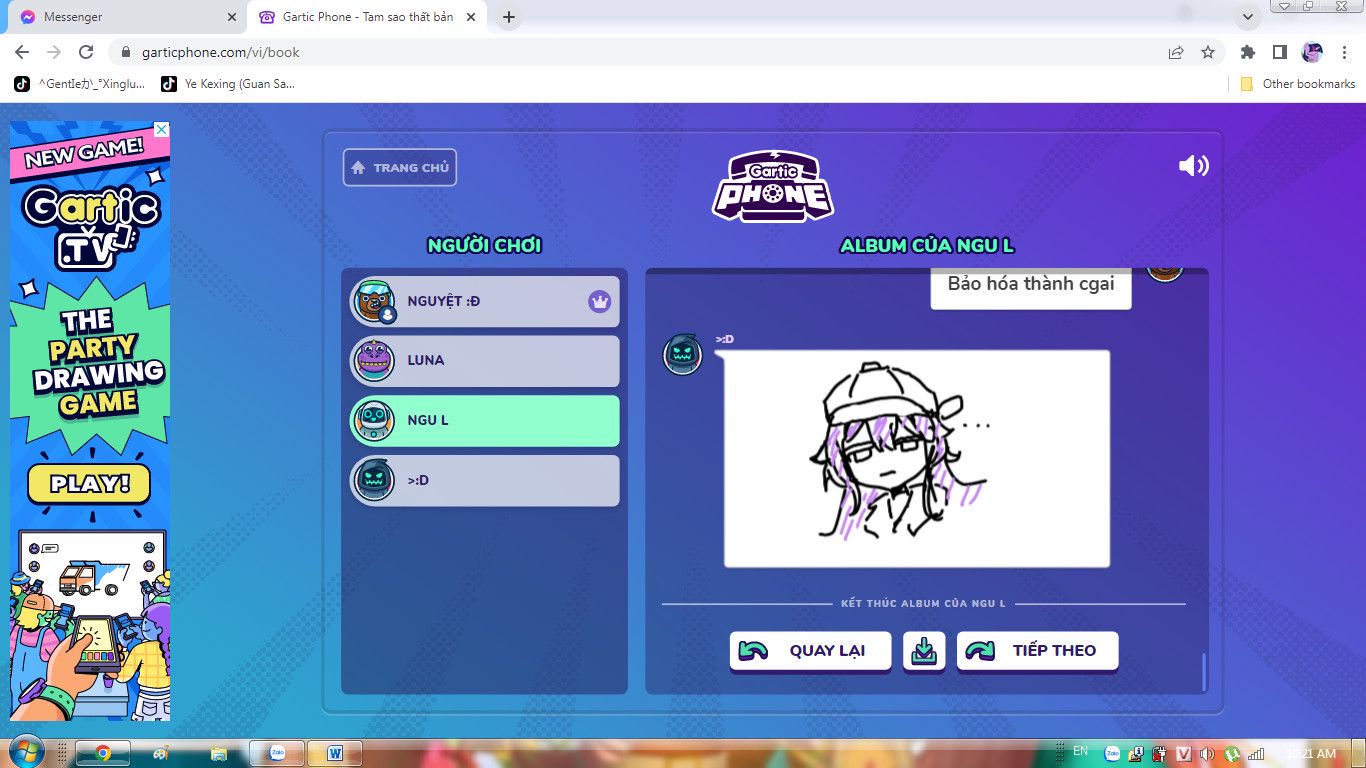The width and height of the screenshot is (1366, 768).
Task: Click the network signal tray icon
Action: 1256,753
